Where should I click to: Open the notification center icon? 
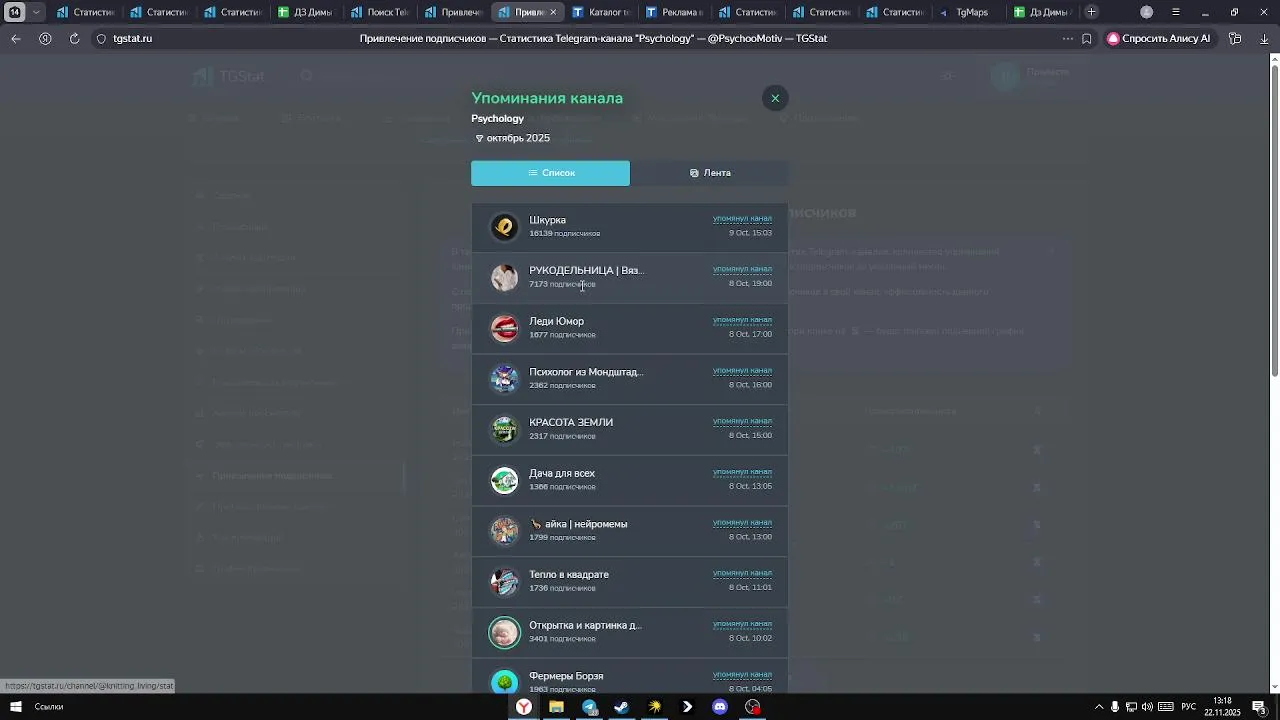pyautogui.click(x=1259, y=707)
